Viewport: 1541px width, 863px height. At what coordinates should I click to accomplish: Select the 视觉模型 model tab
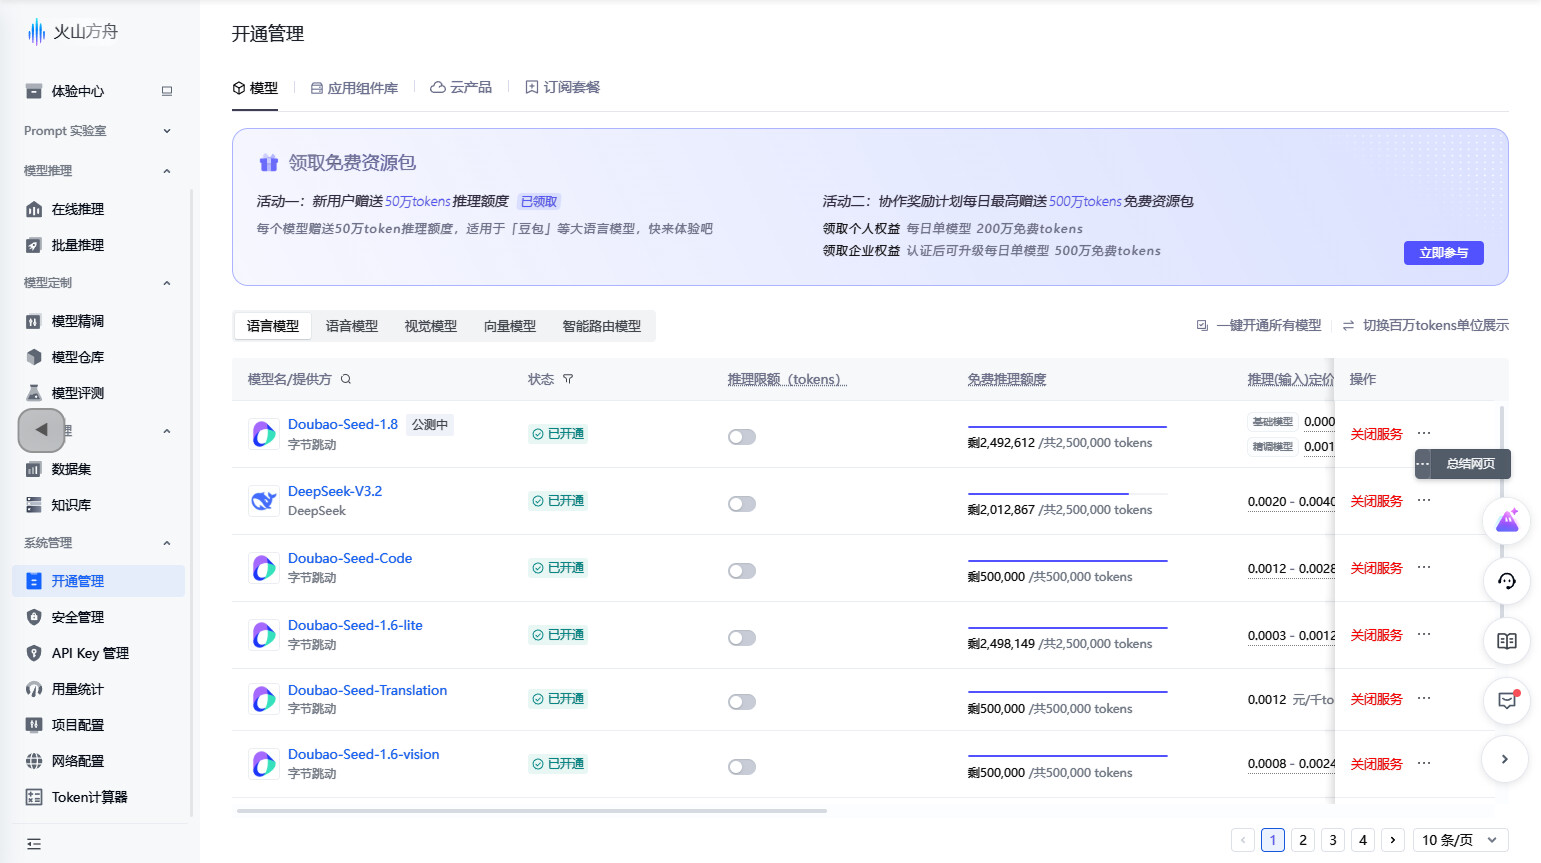point(431,326)
